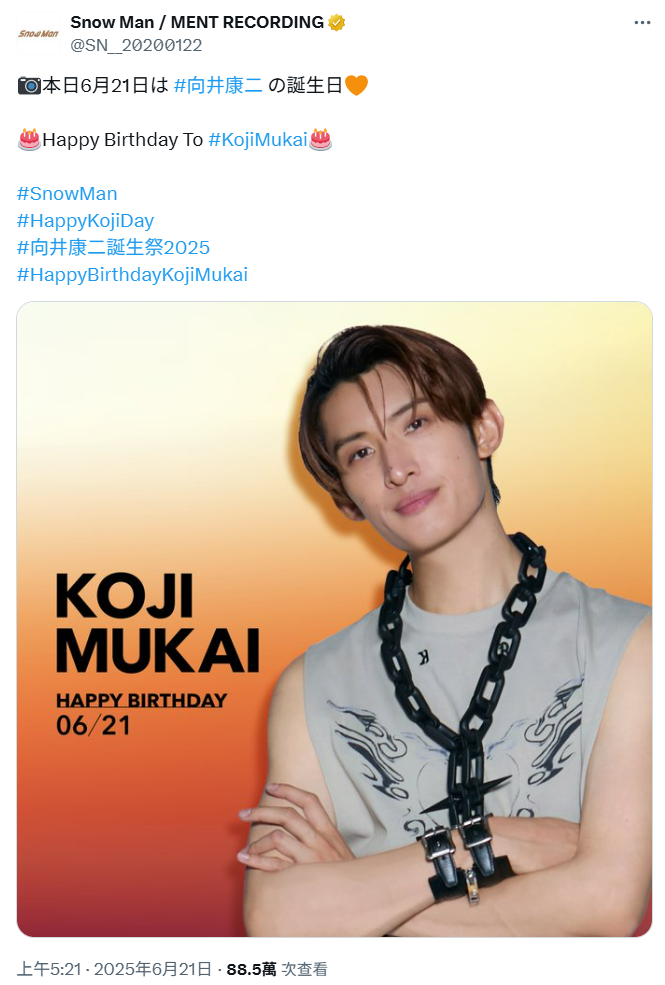
Task: Open the Snow Man / MENT RECORDING profile name
Action: 197,23
